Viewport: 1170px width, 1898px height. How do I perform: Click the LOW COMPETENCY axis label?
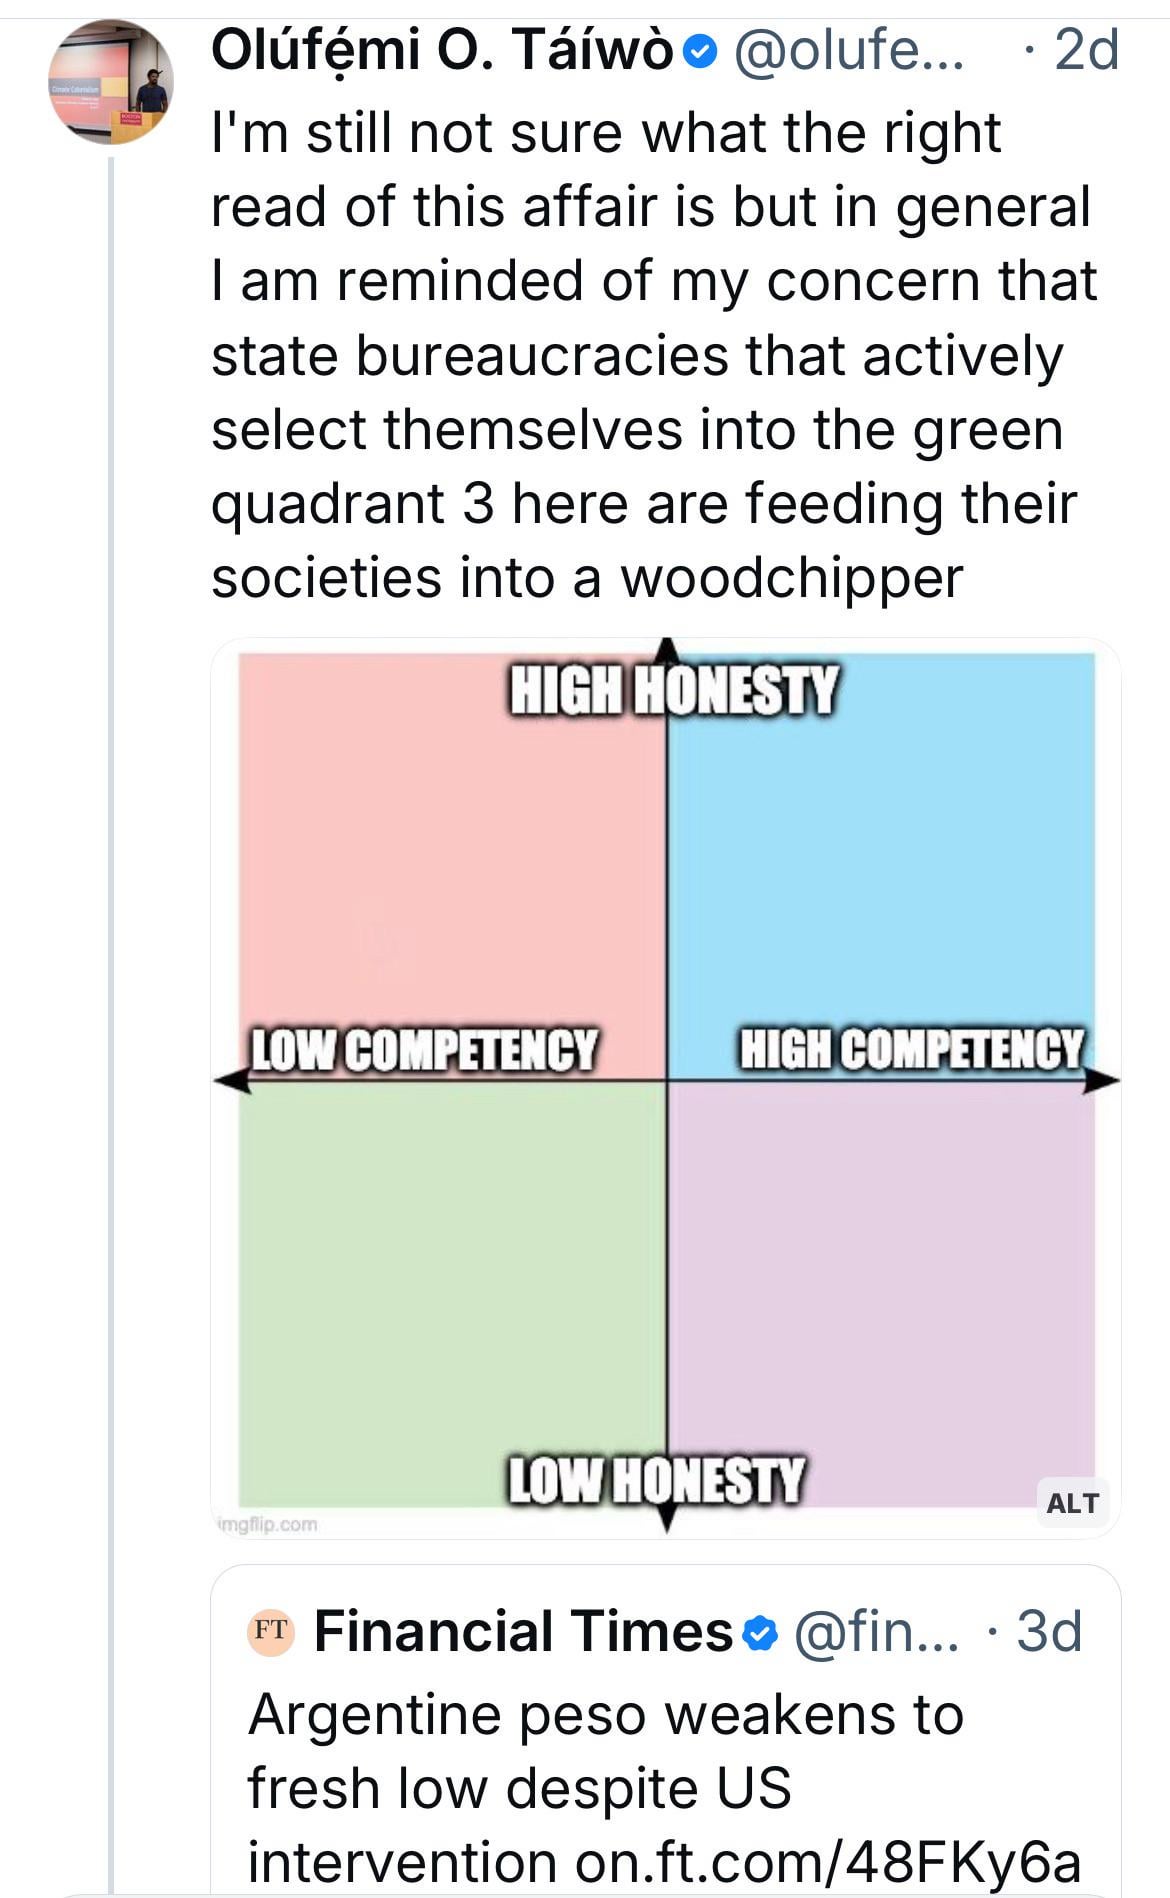coord(423,1050)
